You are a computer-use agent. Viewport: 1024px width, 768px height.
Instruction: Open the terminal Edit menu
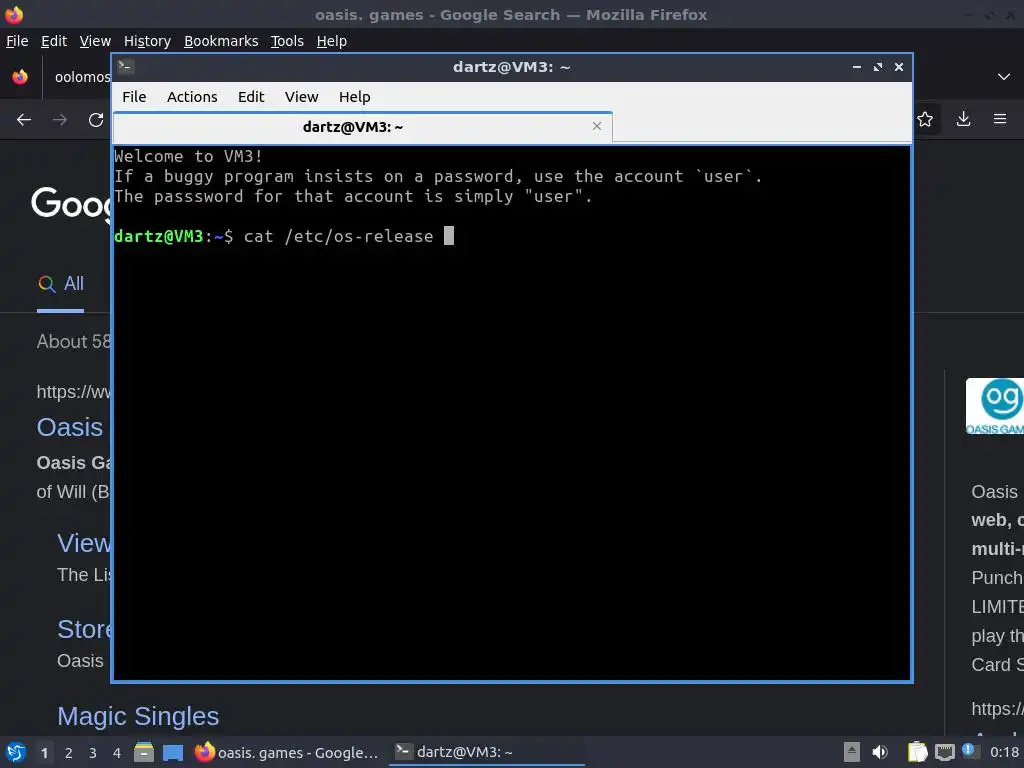point(251,97)
